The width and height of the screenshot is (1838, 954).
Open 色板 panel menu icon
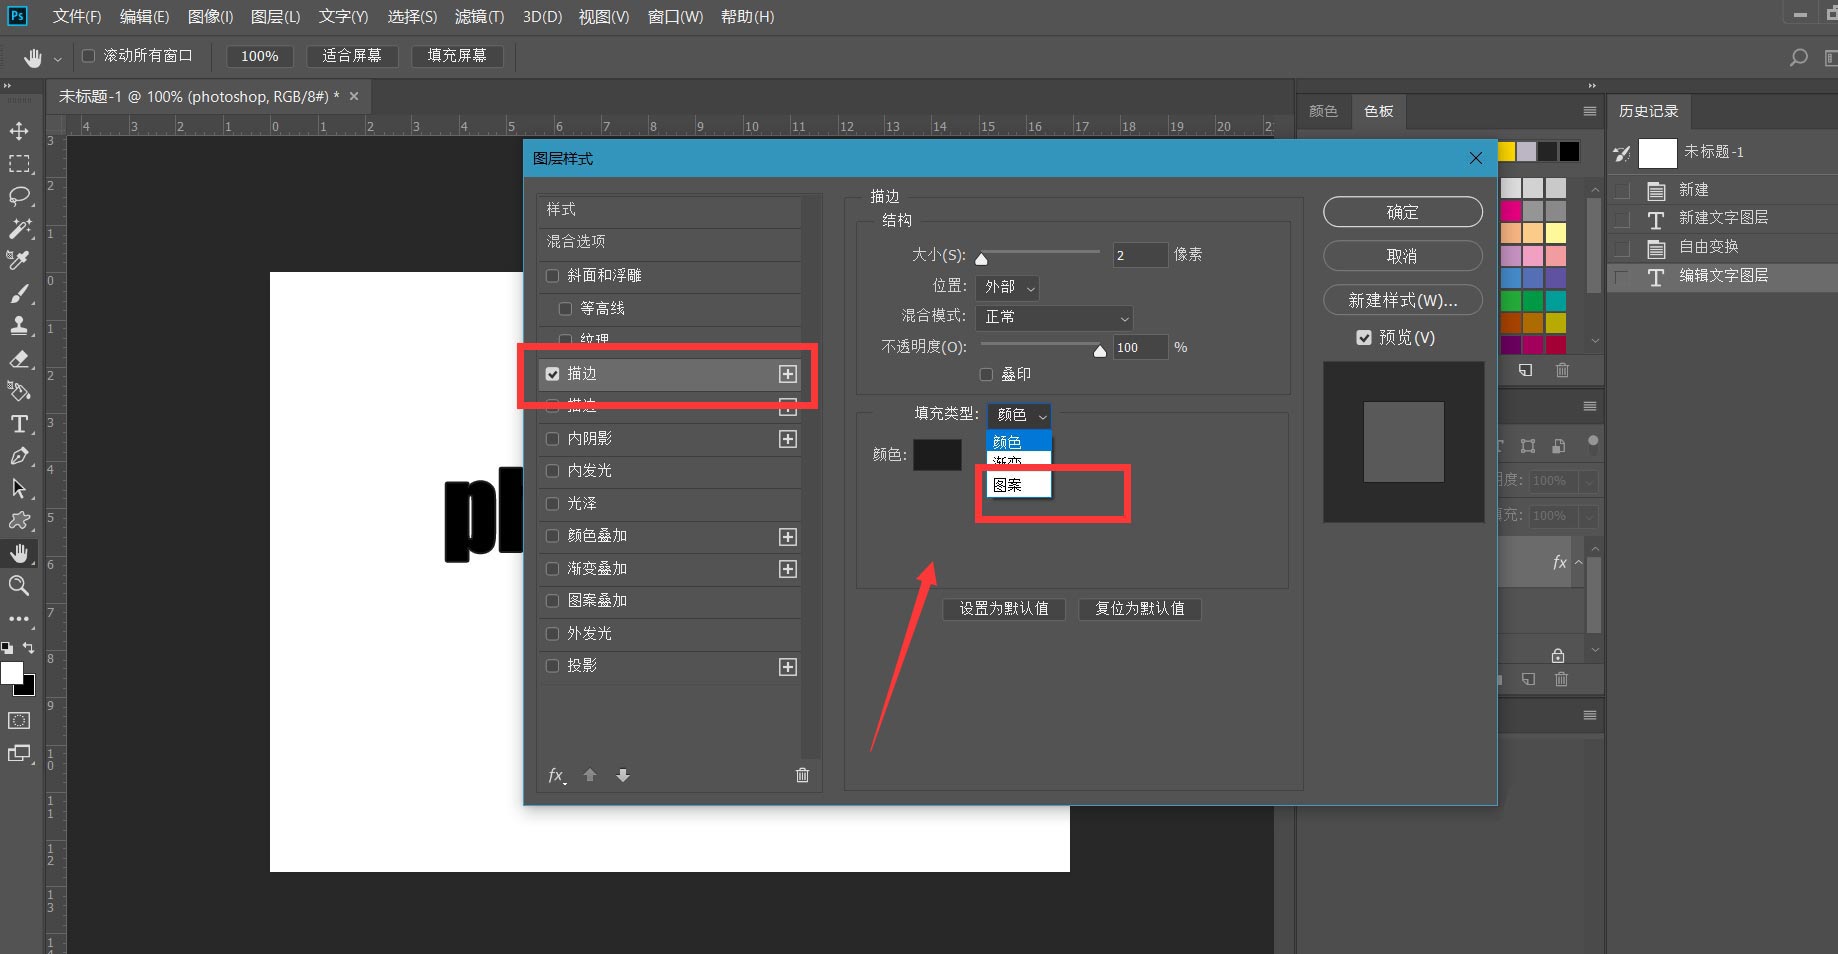click(1590, 111)
